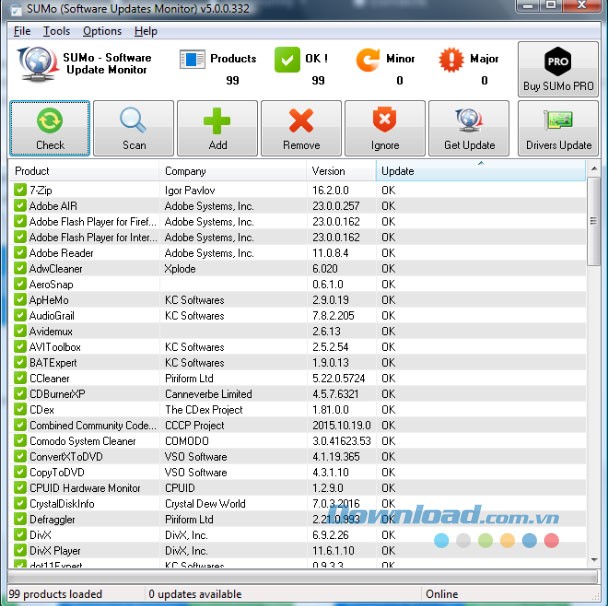
Task: Click the status icon beside AudioGrail
Action: coord(20,315)
